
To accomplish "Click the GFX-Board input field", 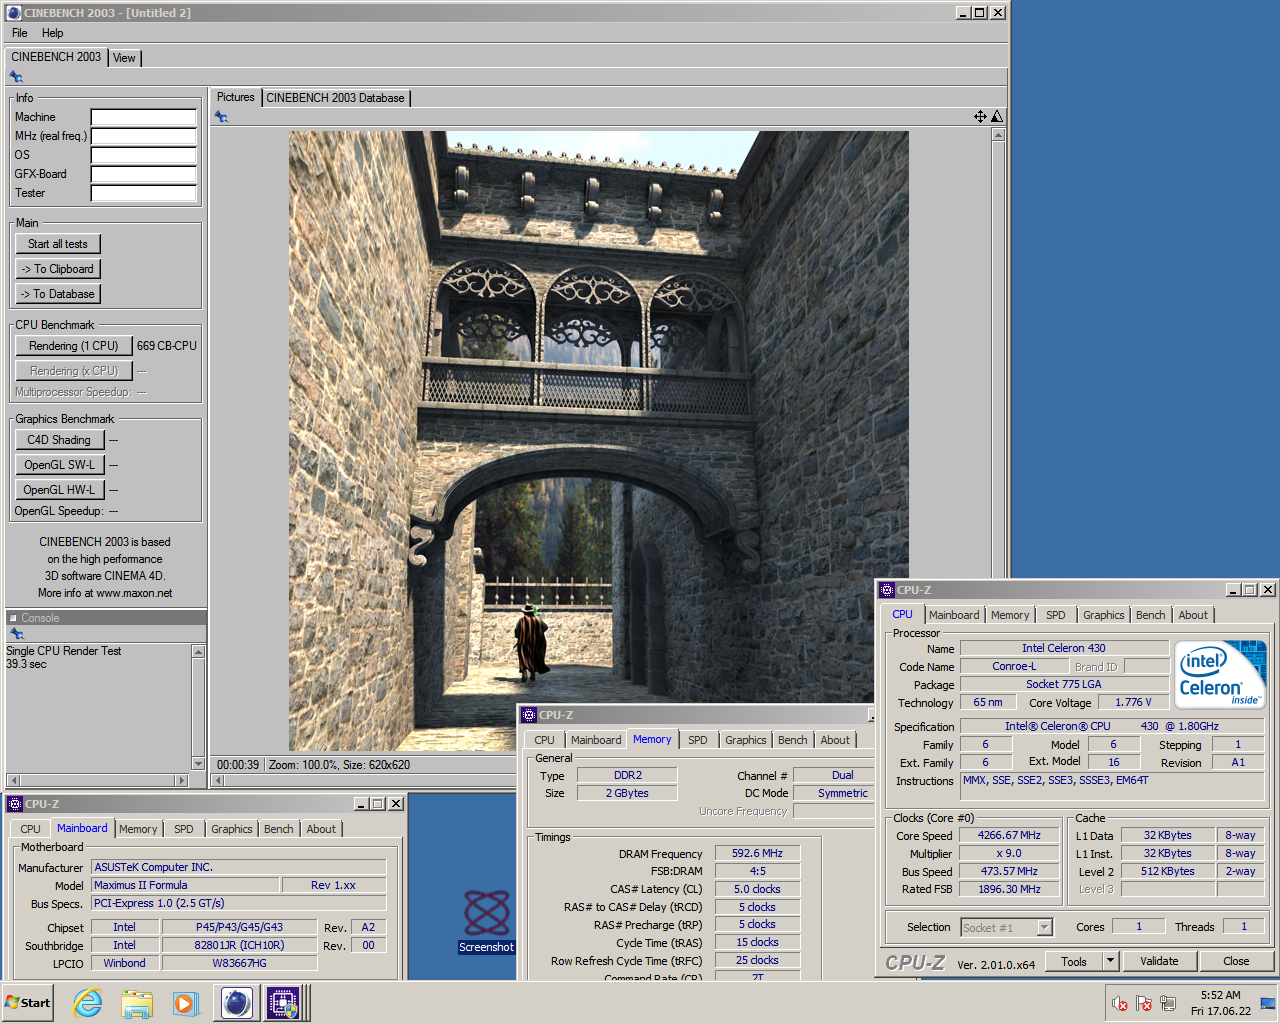I will (144, 174).
